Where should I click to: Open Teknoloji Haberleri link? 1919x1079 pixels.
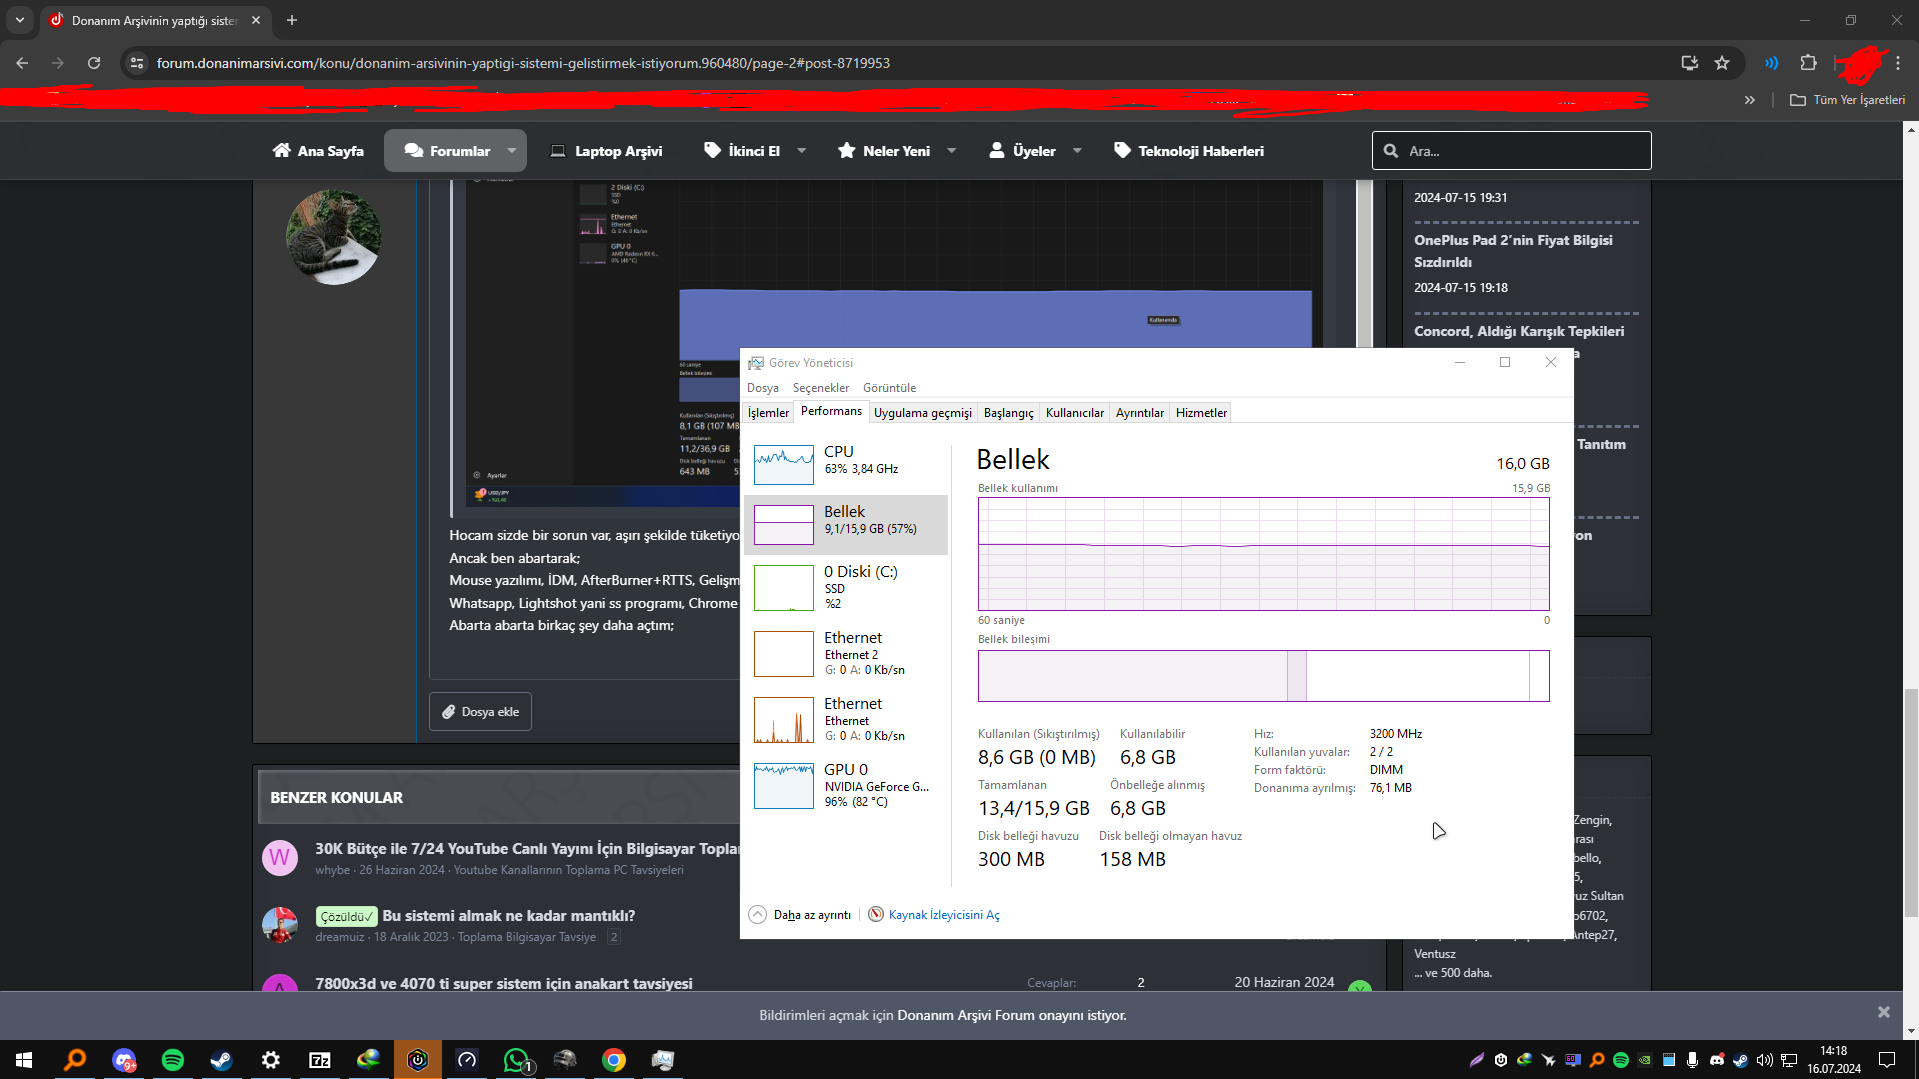(1188, 151)
